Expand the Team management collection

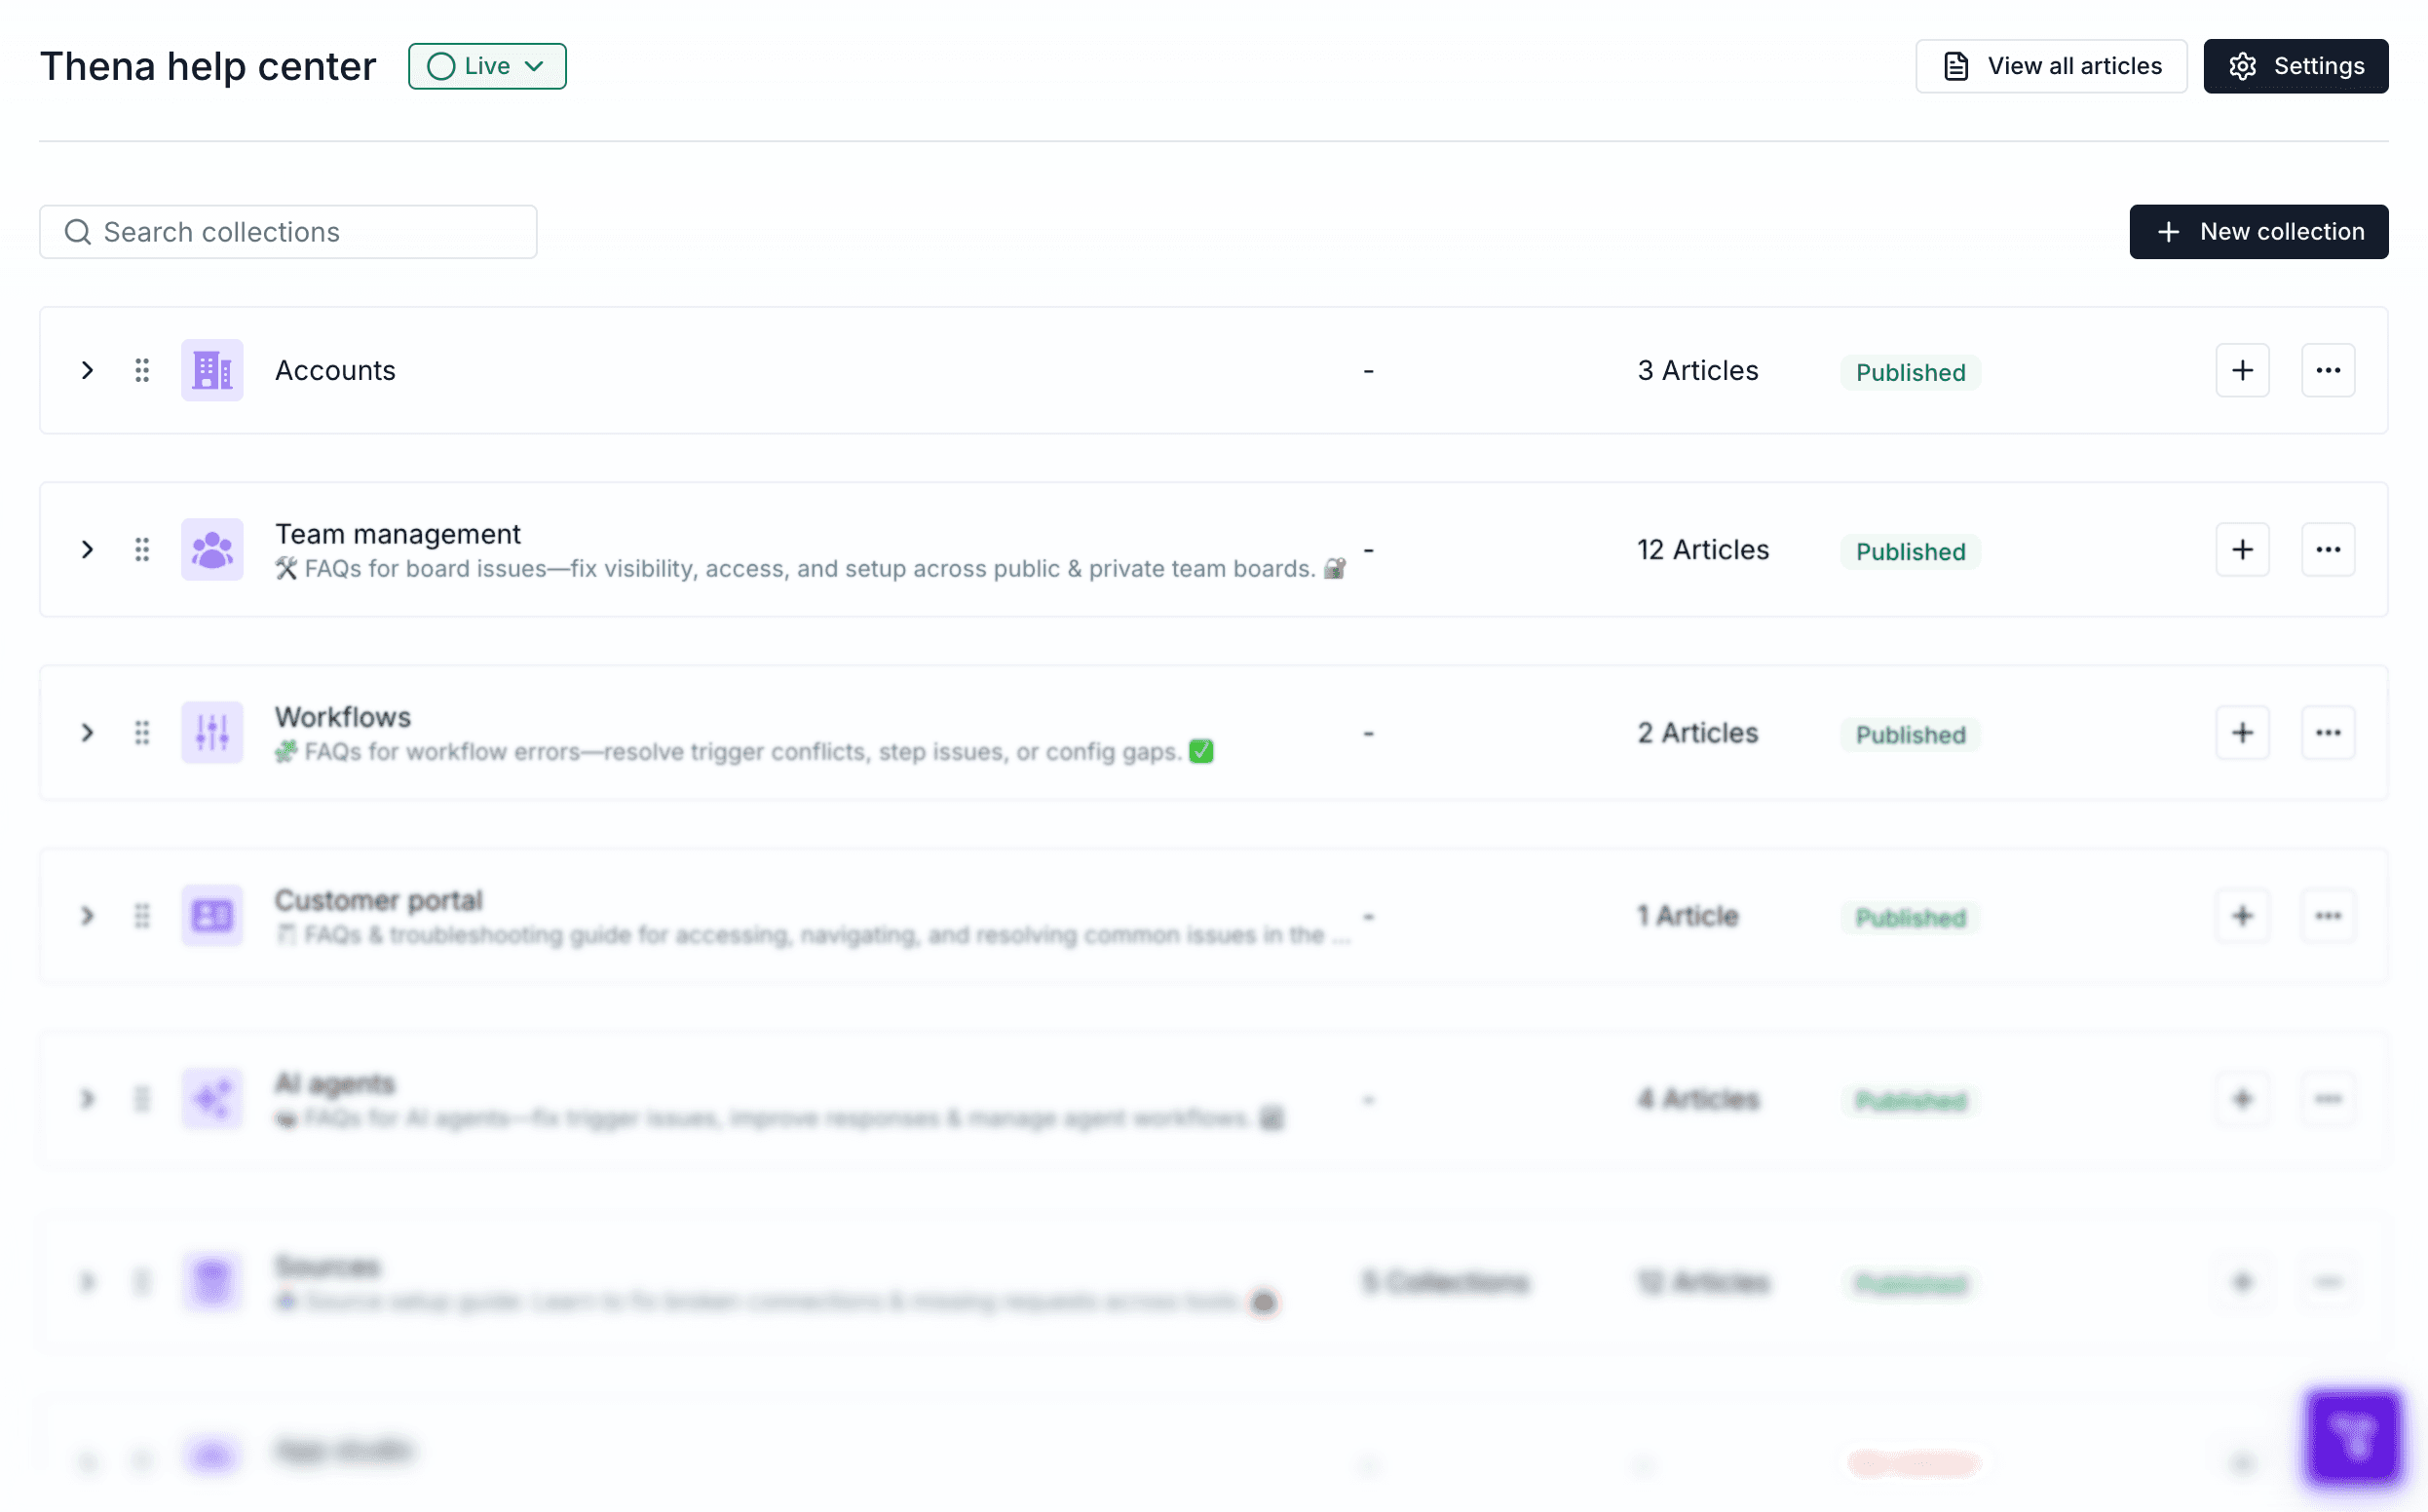pyautogui.click(x=88, y=549)
